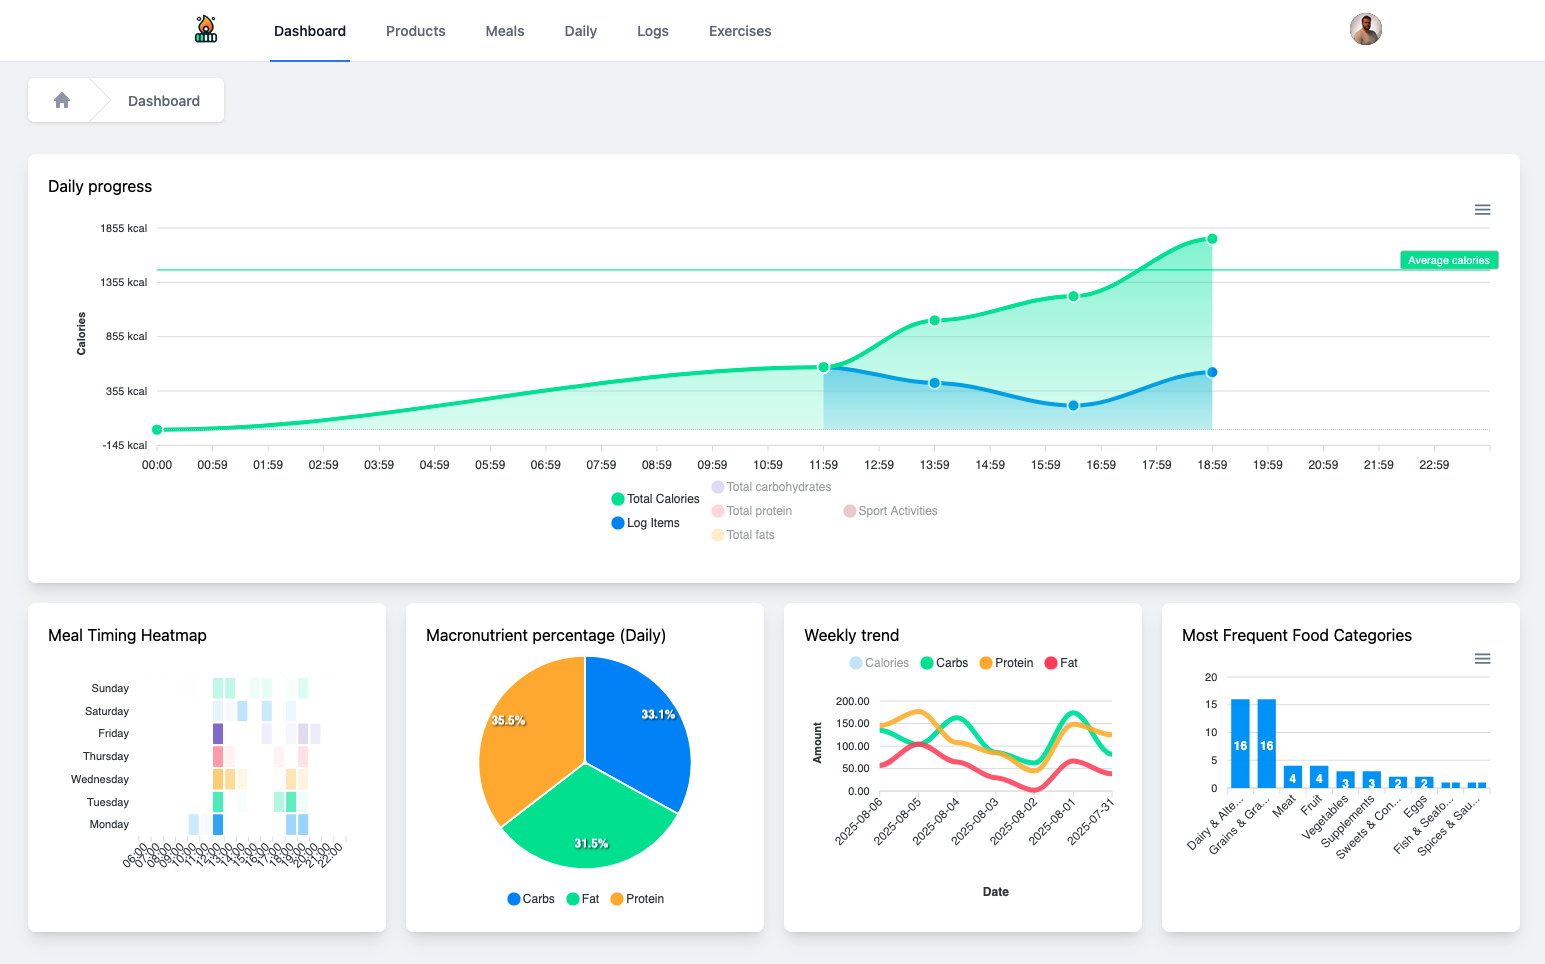The height and width of the screenshot is (964, 1545).
Task: Toggle the Log Items legend series
Action: (x=645, y=523)
